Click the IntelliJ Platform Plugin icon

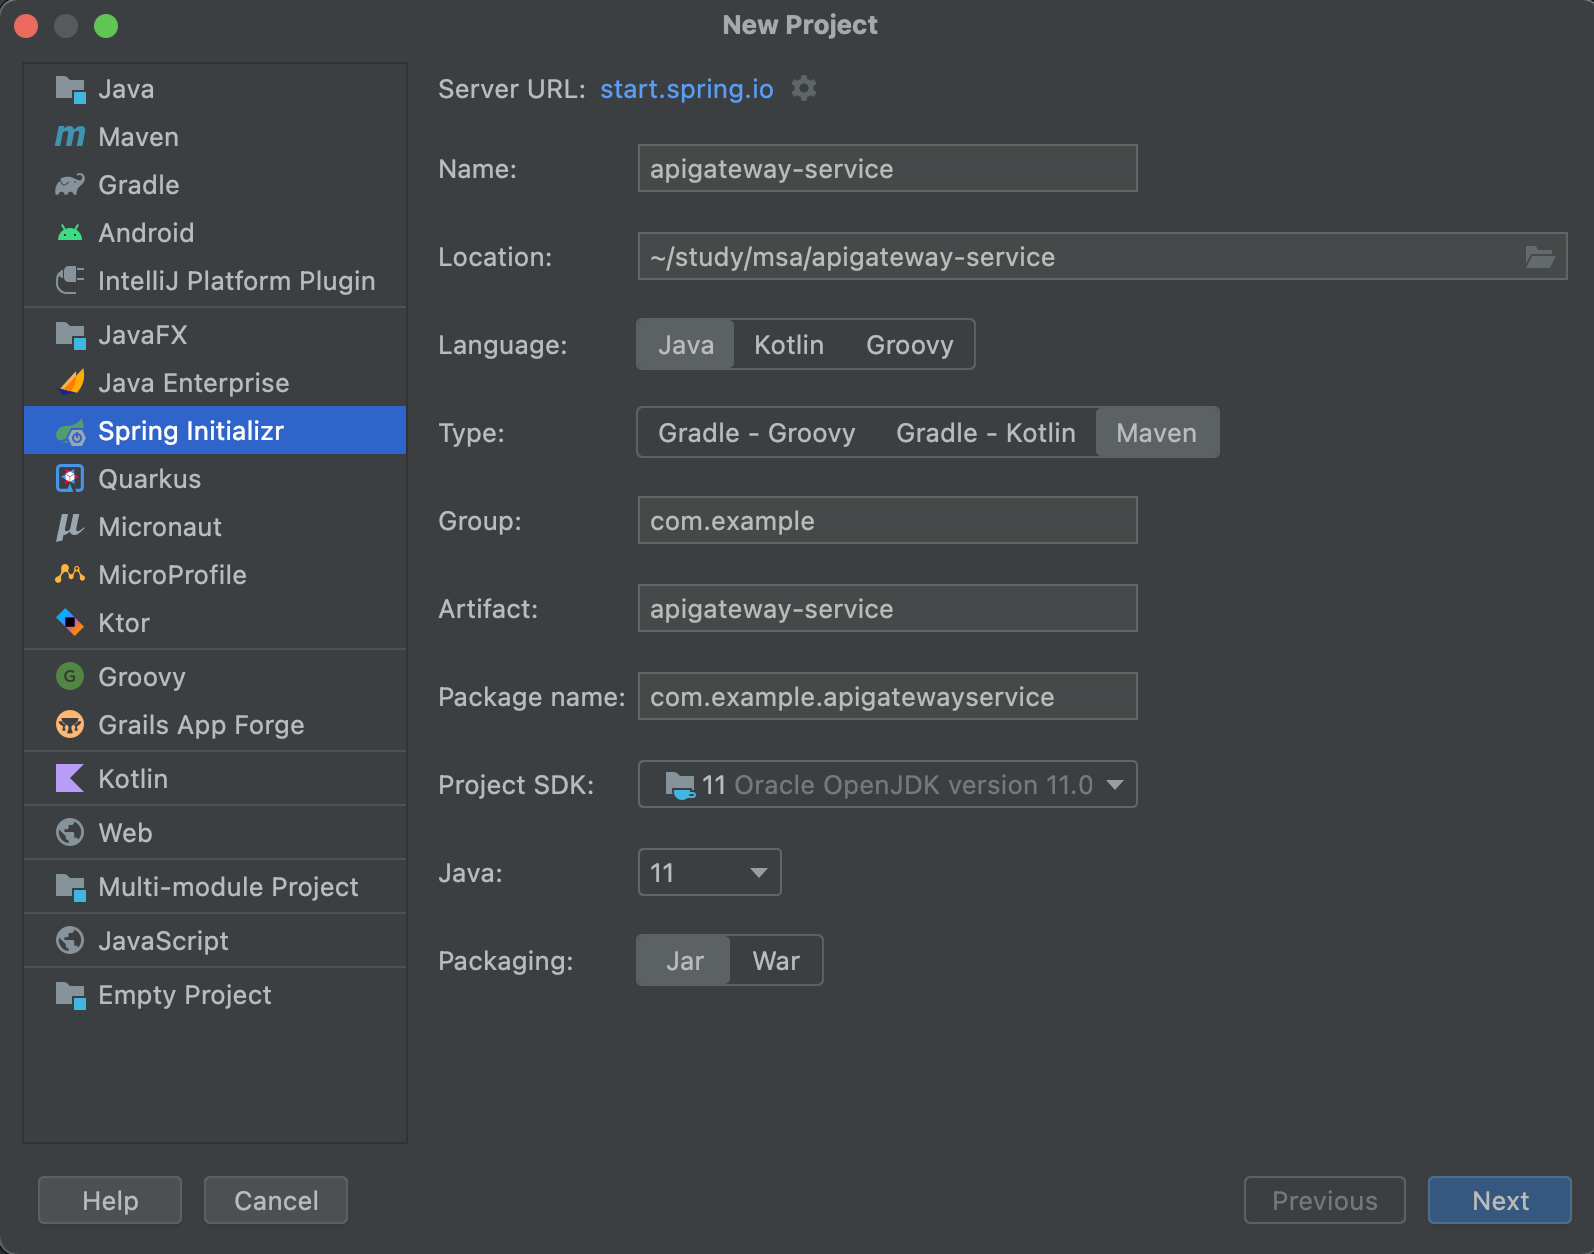(x=70, y=281)
